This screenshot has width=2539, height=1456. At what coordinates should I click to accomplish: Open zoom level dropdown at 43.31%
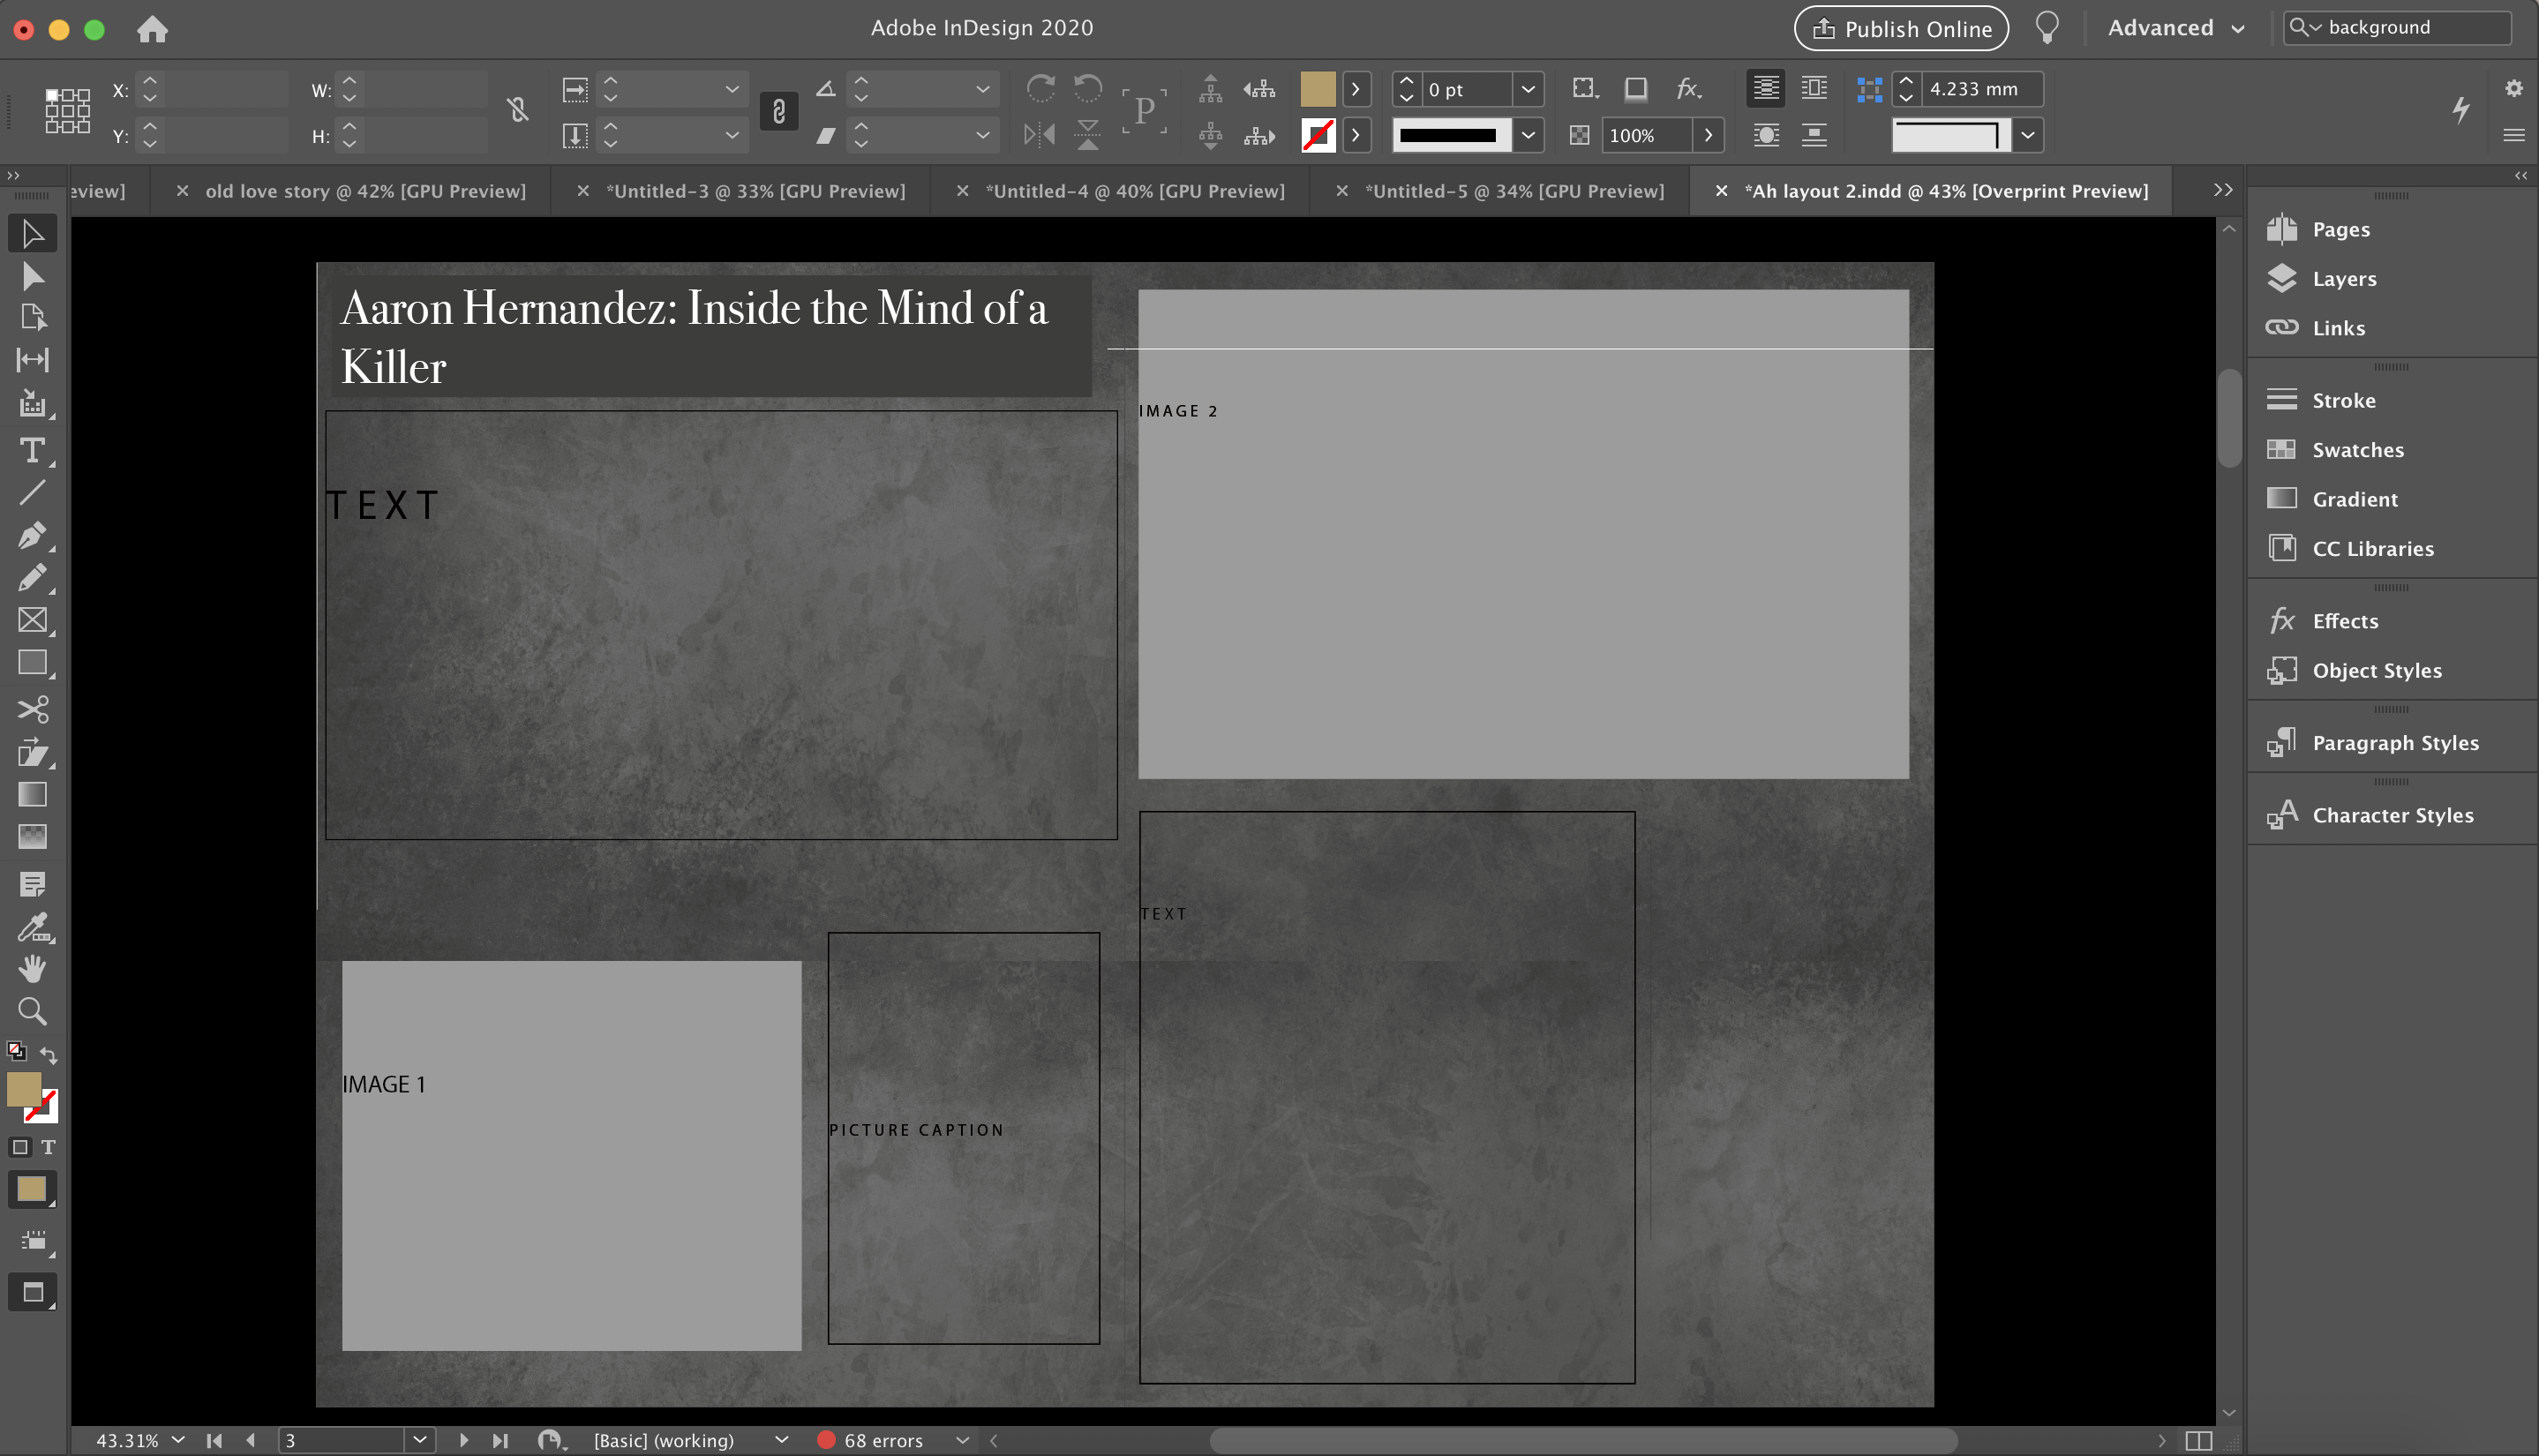point(178,1440)
